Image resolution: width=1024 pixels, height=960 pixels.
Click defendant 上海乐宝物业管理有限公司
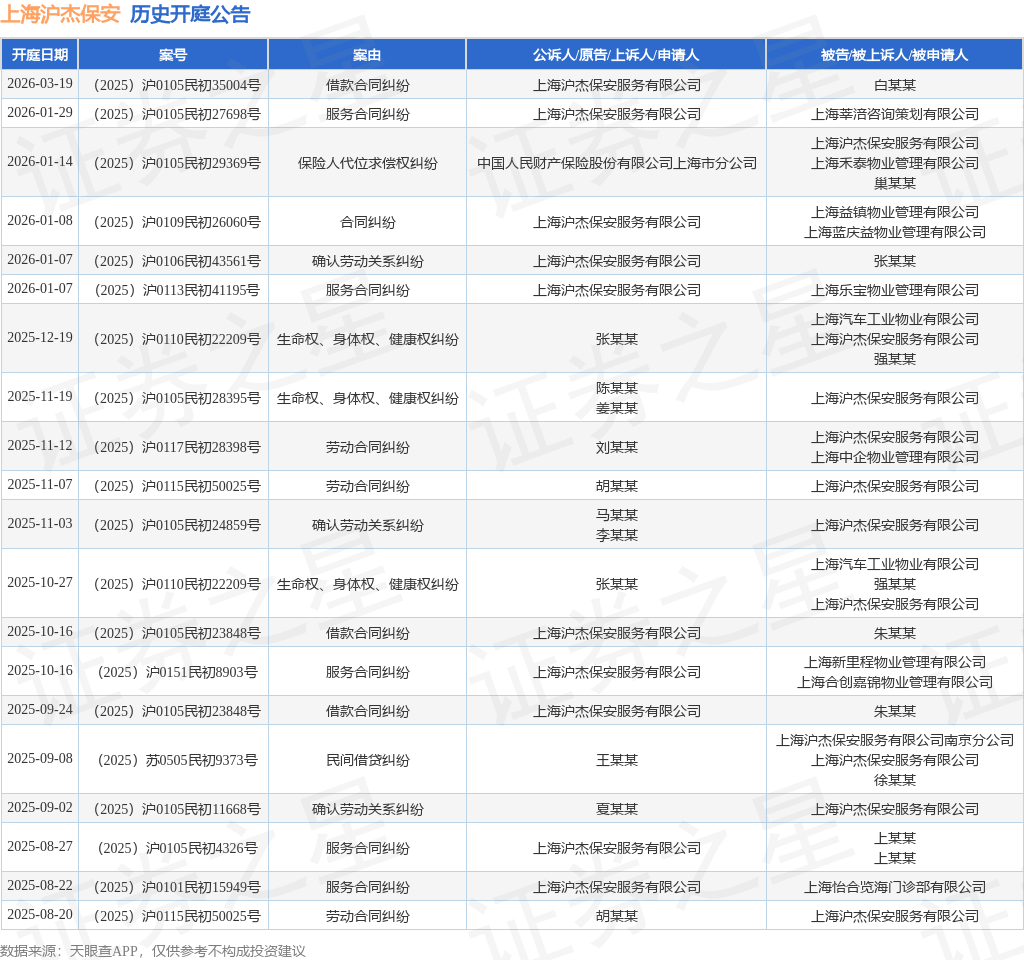895,290
